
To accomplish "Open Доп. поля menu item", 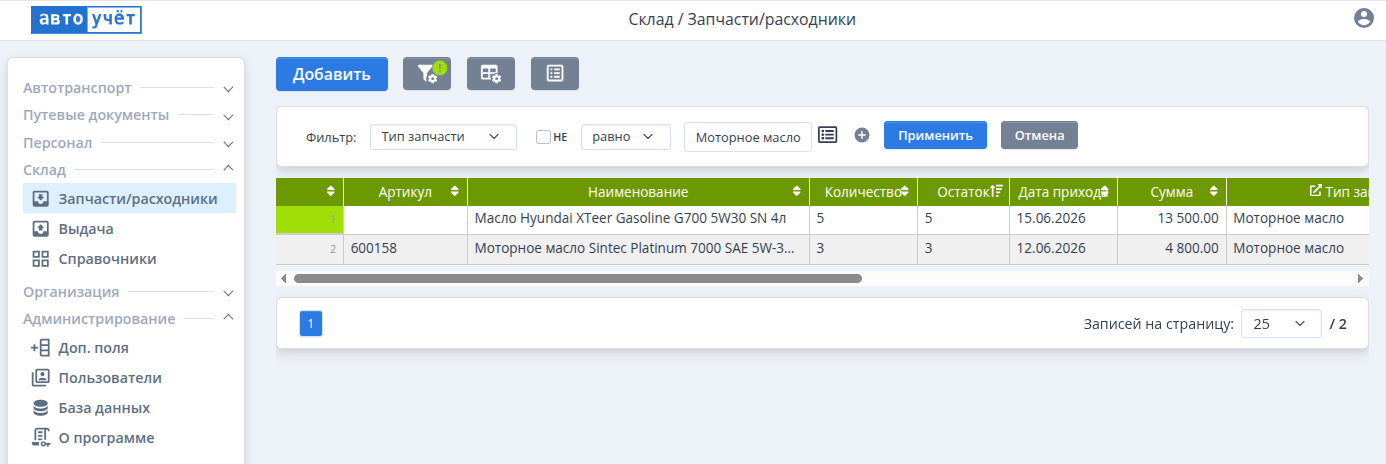I will pos(130,348).
